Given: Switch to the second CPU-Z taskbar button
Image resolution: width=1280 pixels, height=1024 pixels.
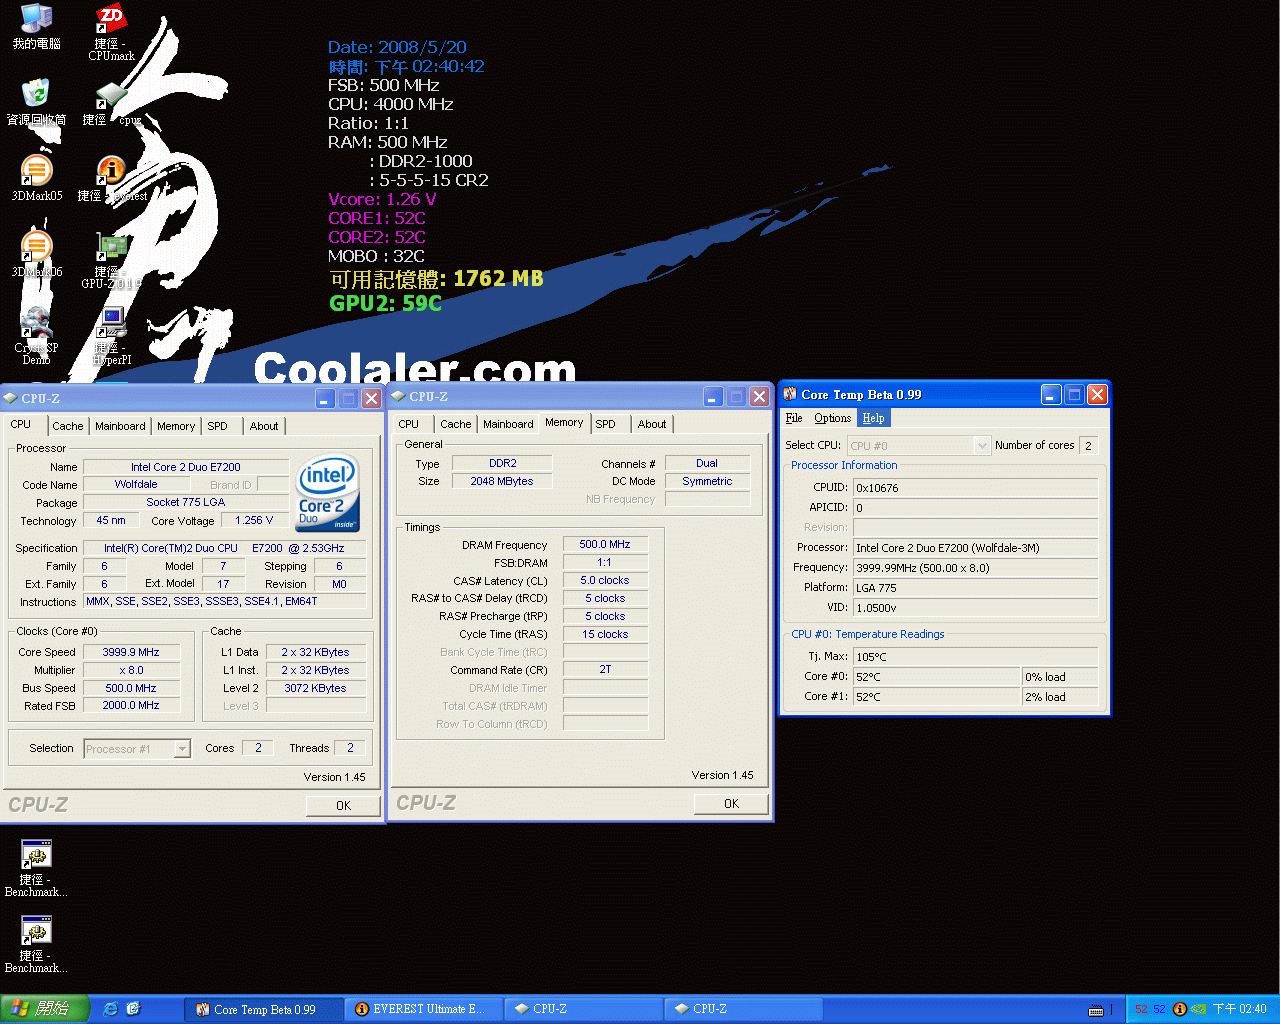Looking at the screenshot, I should [x=744, y=1009].
